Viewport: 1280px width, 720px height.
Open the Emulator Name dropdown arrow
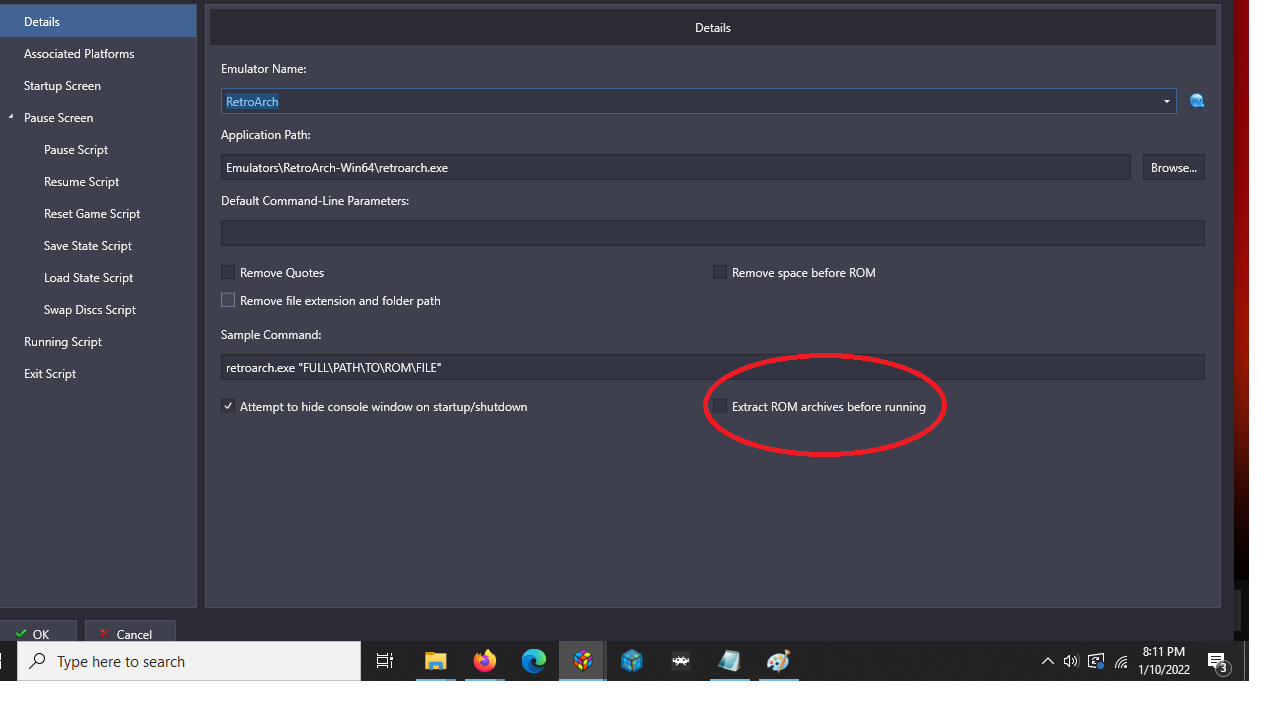[x=1166, y=102]
